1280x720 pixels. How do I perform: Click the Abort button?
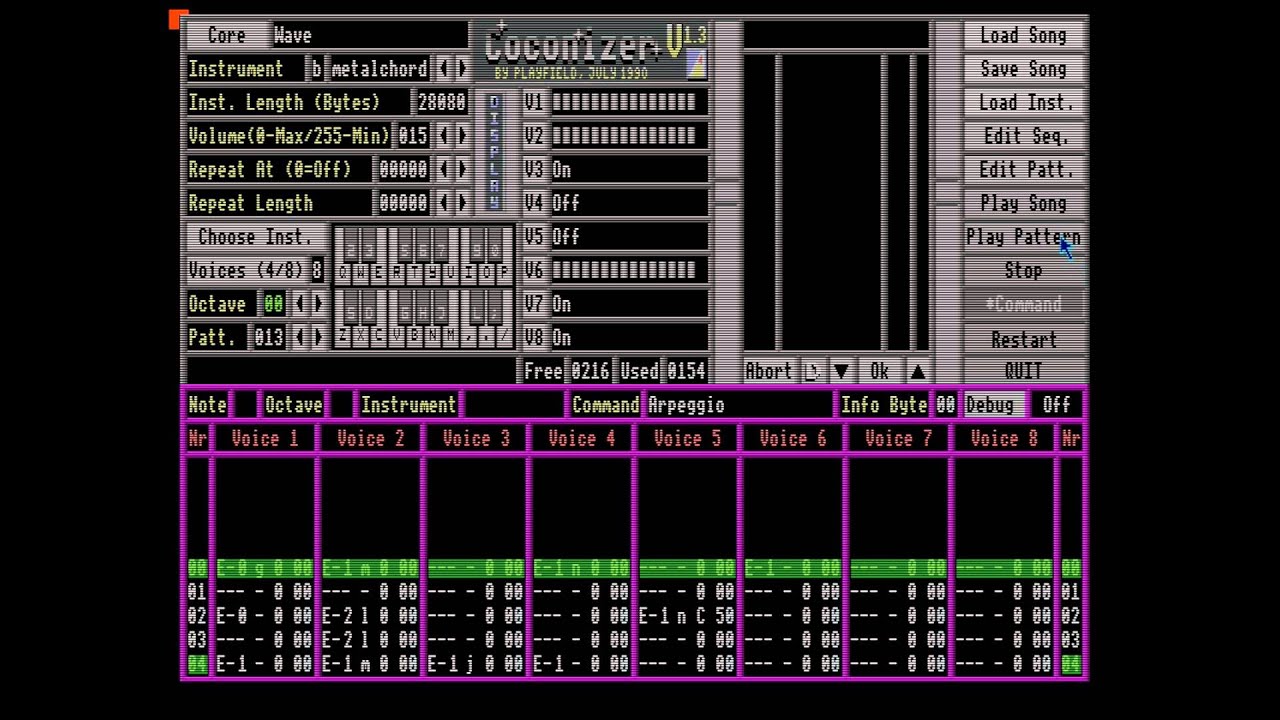click(768, 372)
